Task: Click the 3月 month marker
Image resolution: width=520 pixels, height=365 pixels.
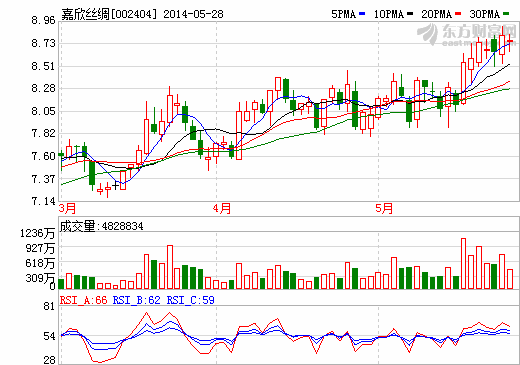Action: (x=67, y=209)
